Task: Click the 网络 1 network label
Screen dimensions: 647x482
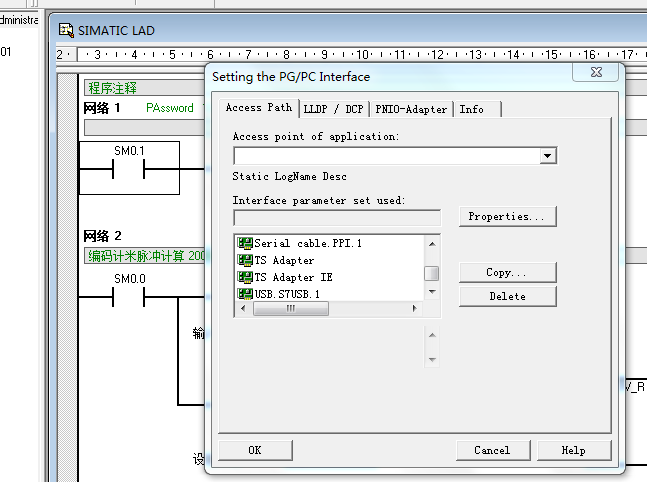Action: [102, 108]
